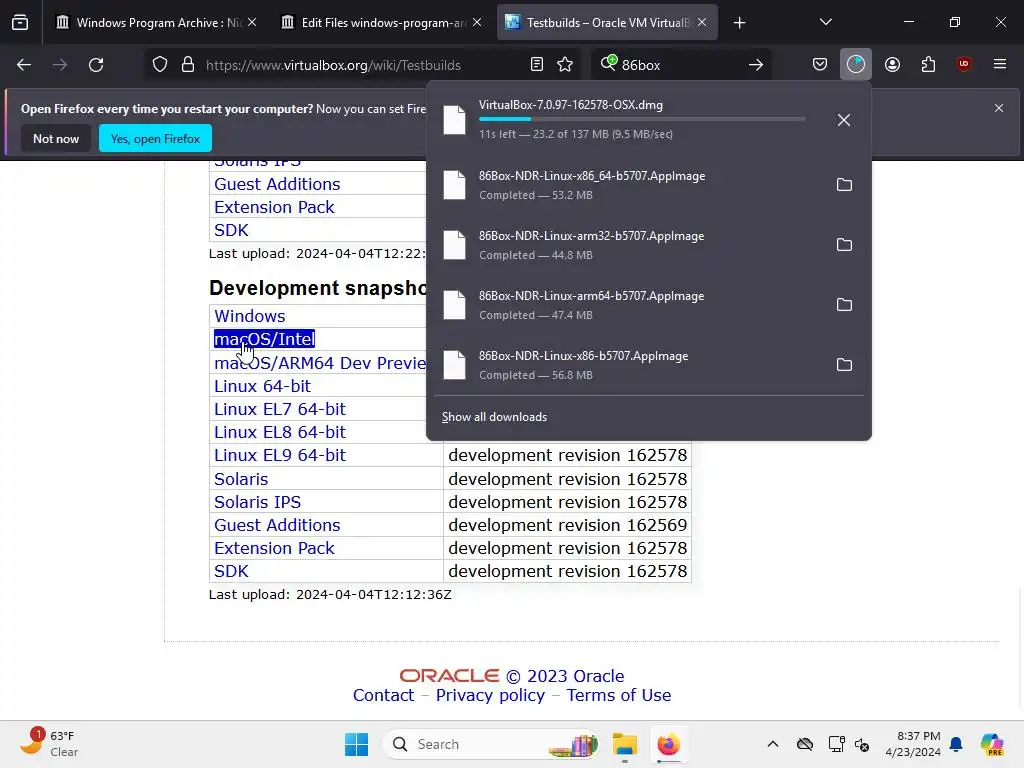Open the lower SDK link

tap(231, 571)
